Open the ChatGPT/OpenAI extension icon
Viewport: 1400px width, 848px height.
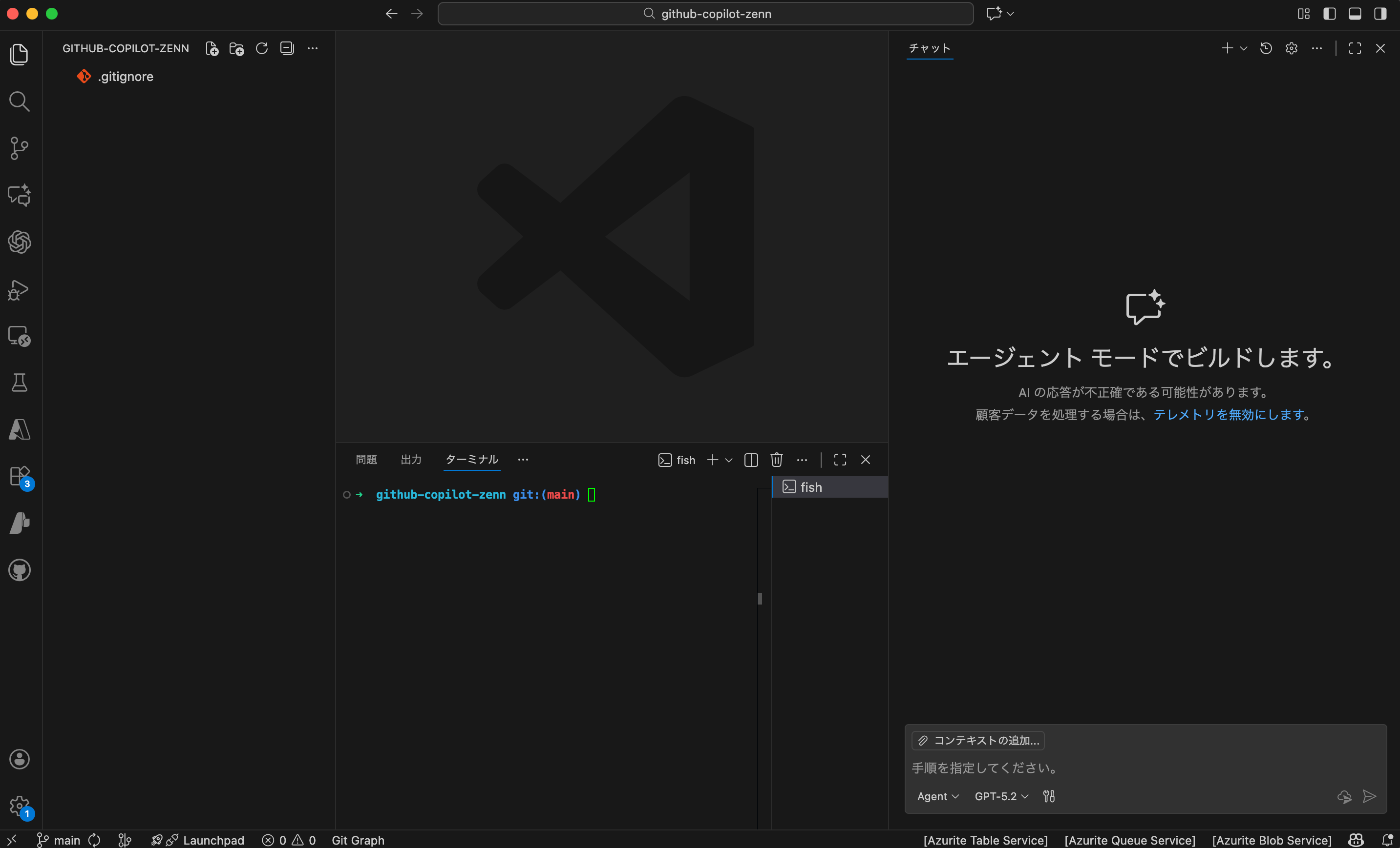(19, 242)
